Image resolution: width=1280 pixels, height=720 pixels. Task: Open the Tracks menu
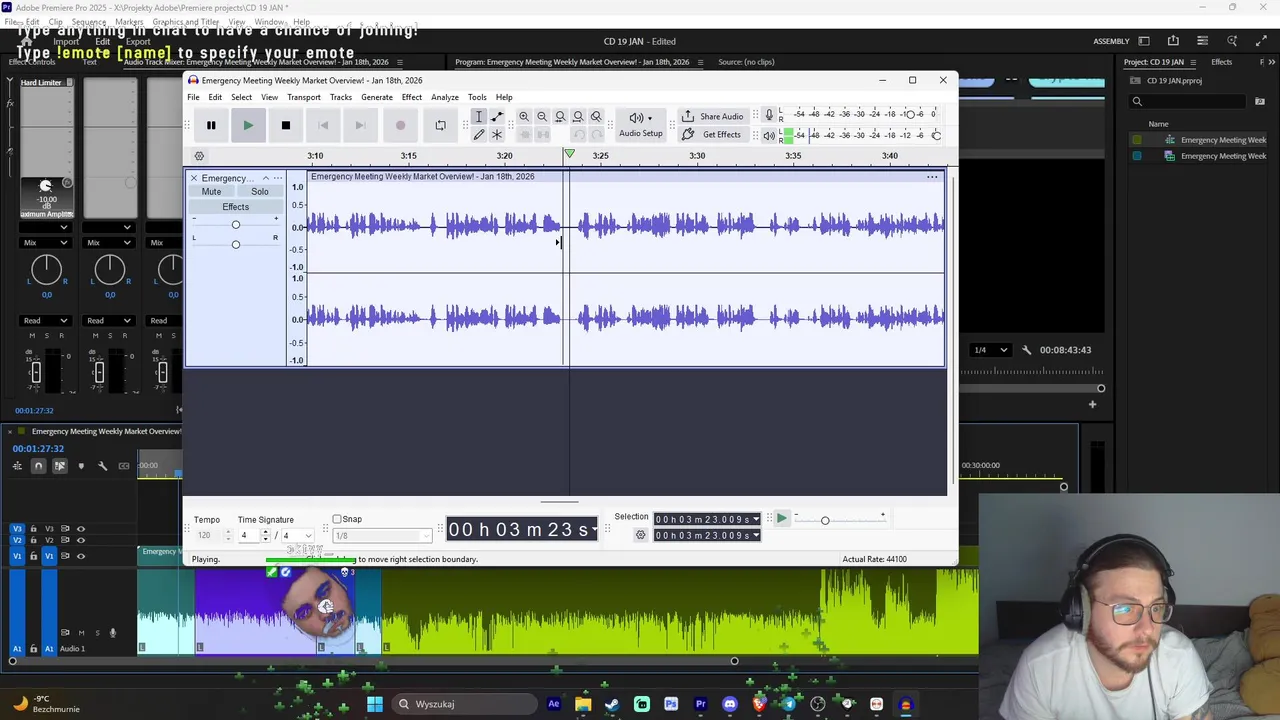(341, 97)
